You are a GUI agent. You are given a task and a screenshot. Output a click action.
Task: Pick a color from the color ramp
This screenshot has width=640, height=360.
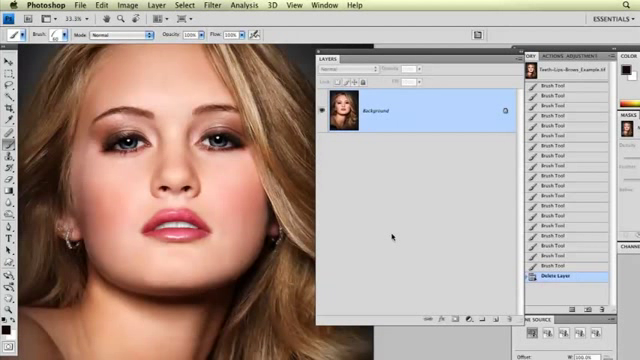click(x=629, y=104)
